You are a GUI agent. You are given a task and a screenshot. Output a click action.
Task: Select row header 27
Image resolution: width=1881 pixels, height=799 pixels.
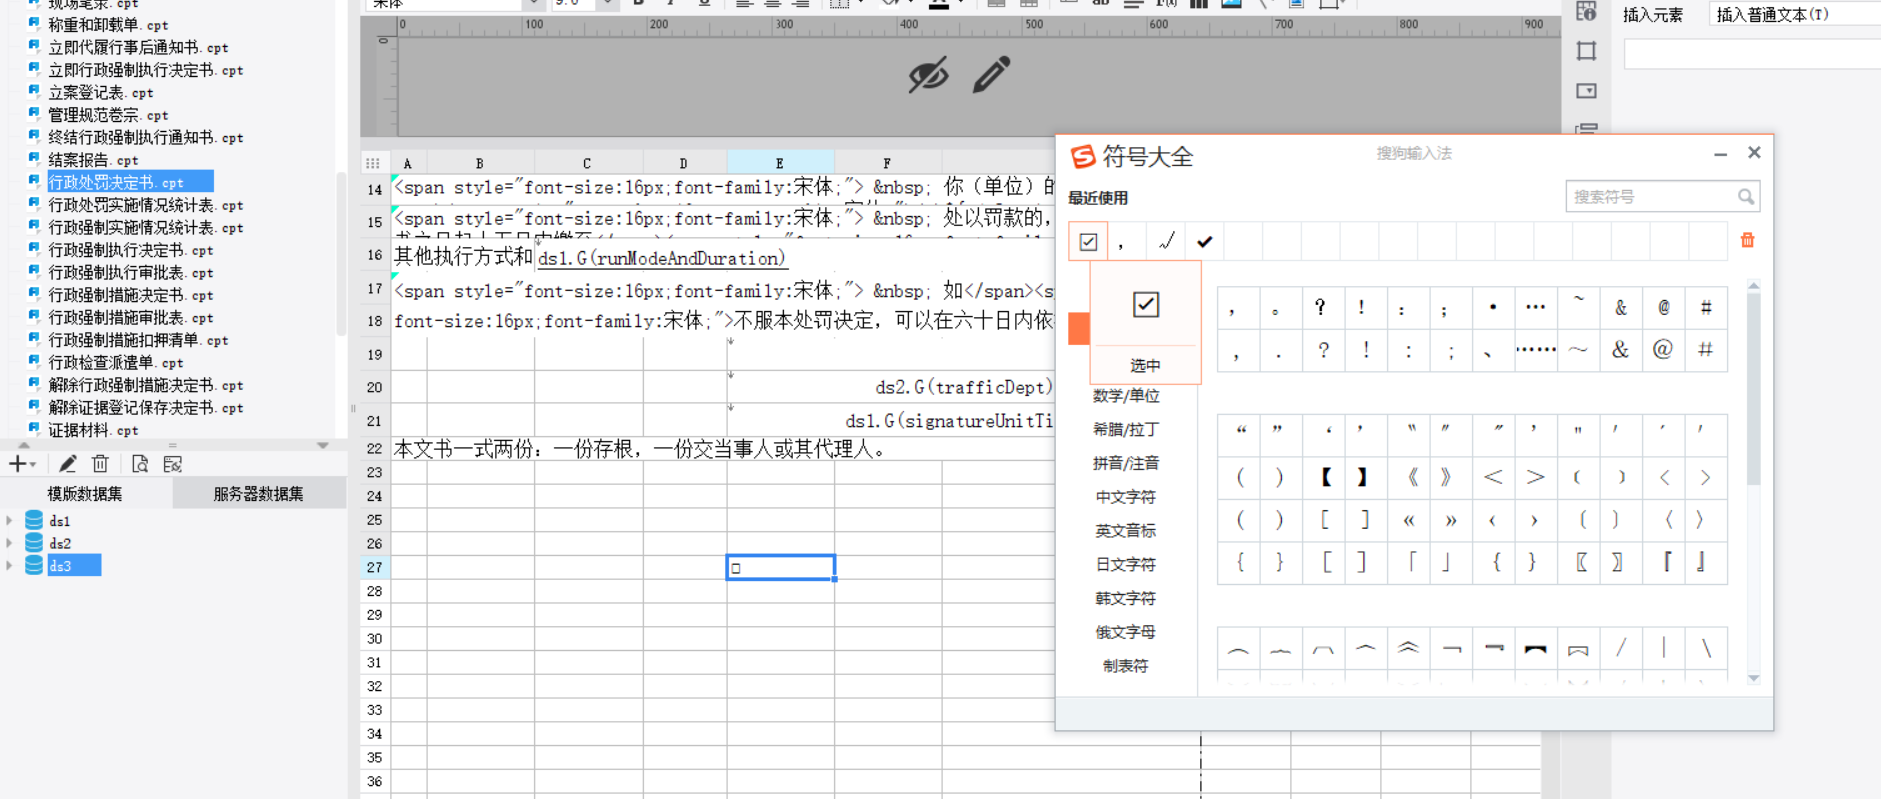pos(374,567)
